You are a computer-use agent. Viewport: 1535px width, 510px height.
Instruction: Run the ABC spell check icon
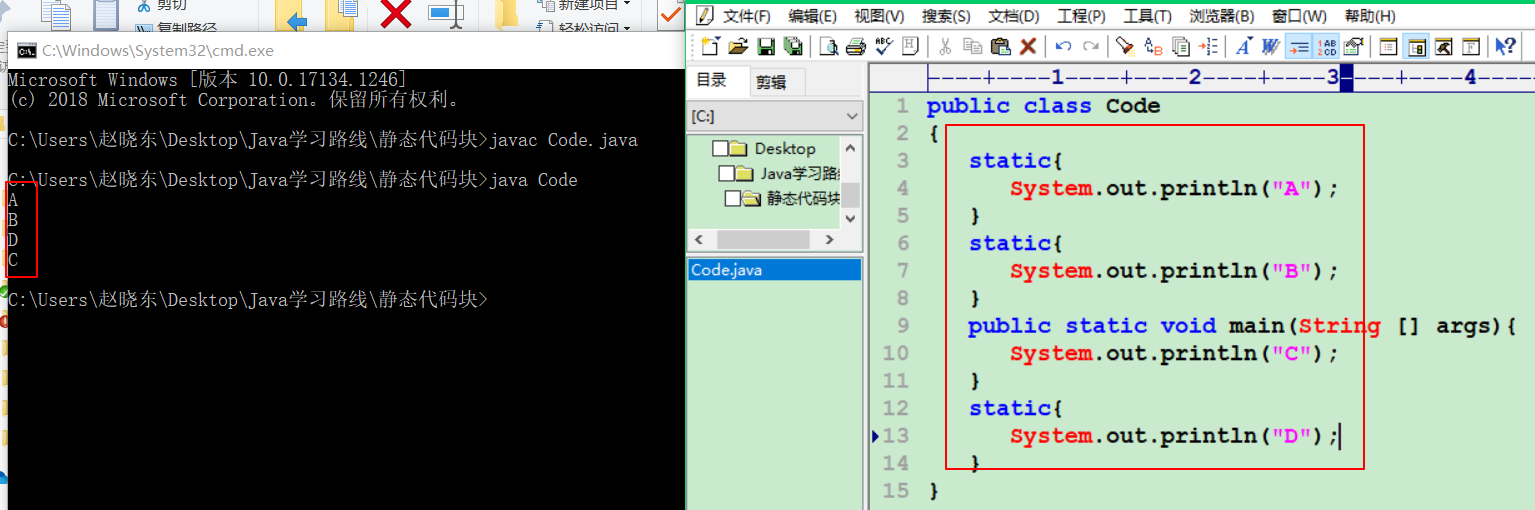(884, 46)
